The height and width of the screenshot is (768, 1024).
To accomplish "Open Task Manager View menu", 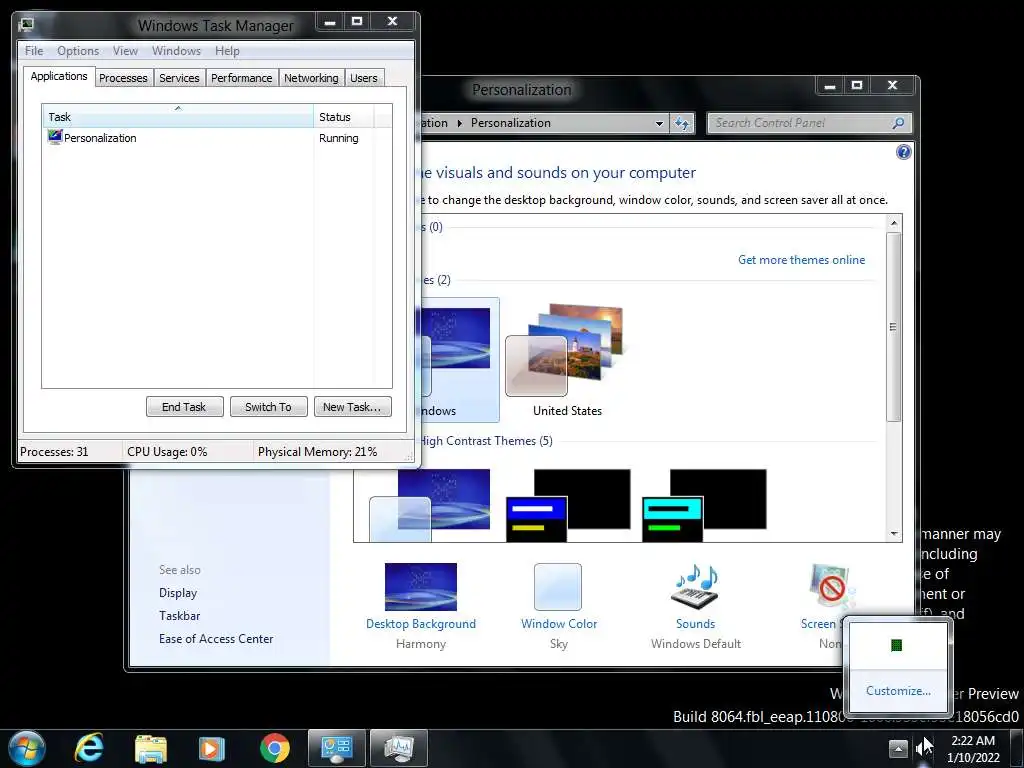I will pos(125,51).
